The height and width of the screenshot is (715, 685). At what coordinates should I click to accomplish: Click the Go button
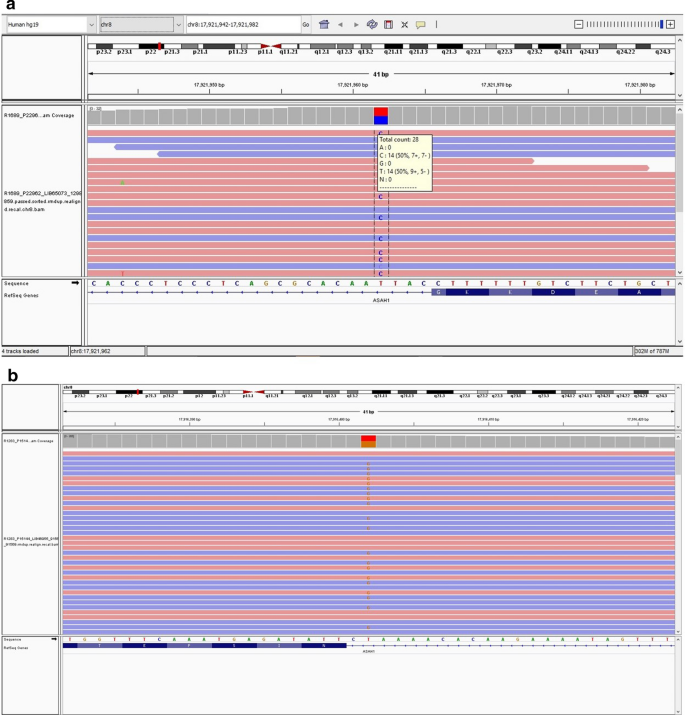306,25
